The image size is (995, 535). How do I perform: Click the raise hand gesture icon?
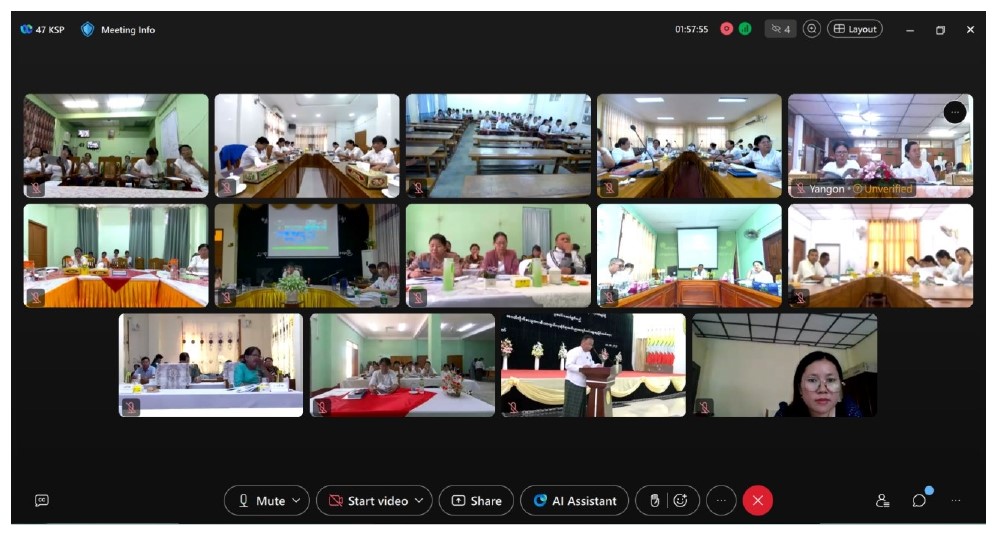[655, 501]
